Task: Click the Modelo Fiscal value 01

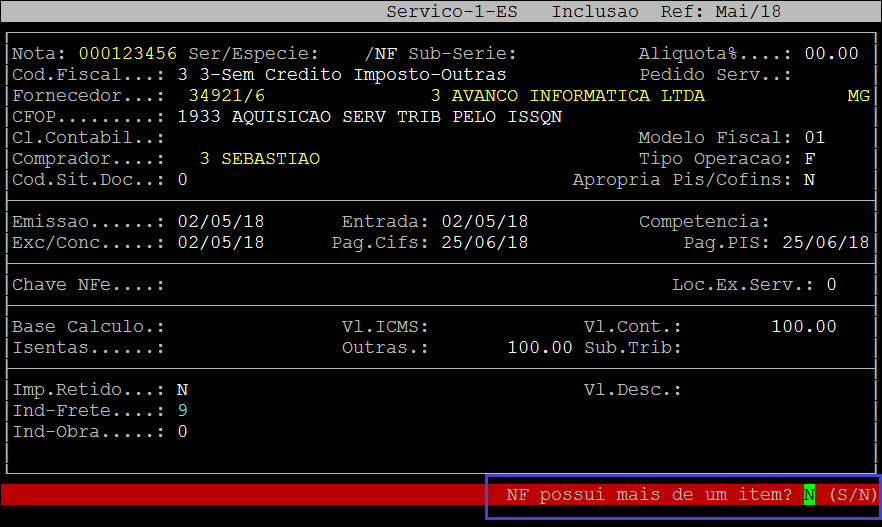Action: point(814,138)
